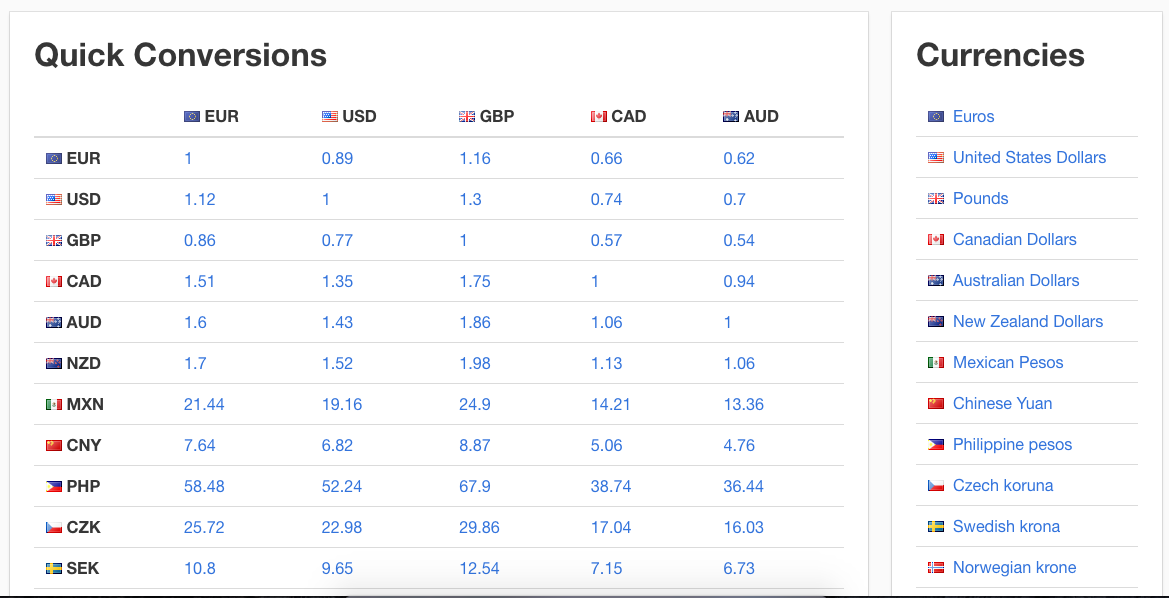The image size is (1169, 598).
Task: Click the Chinese flag beside Chinese Yuan
Action: (936, 403)
